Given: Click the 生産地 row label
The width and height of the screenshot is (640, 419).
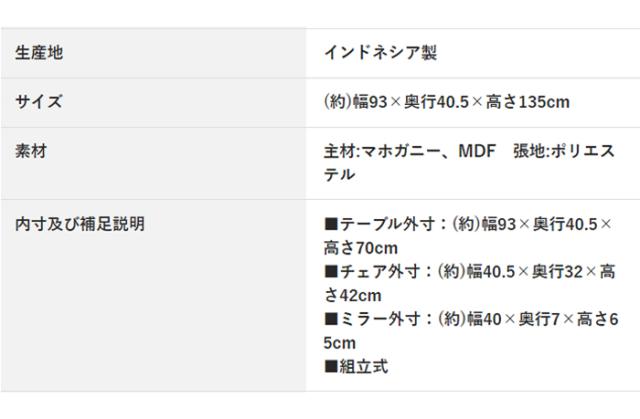Looking at the screenshot, I should pyautogui.click(x=39, y=52).
